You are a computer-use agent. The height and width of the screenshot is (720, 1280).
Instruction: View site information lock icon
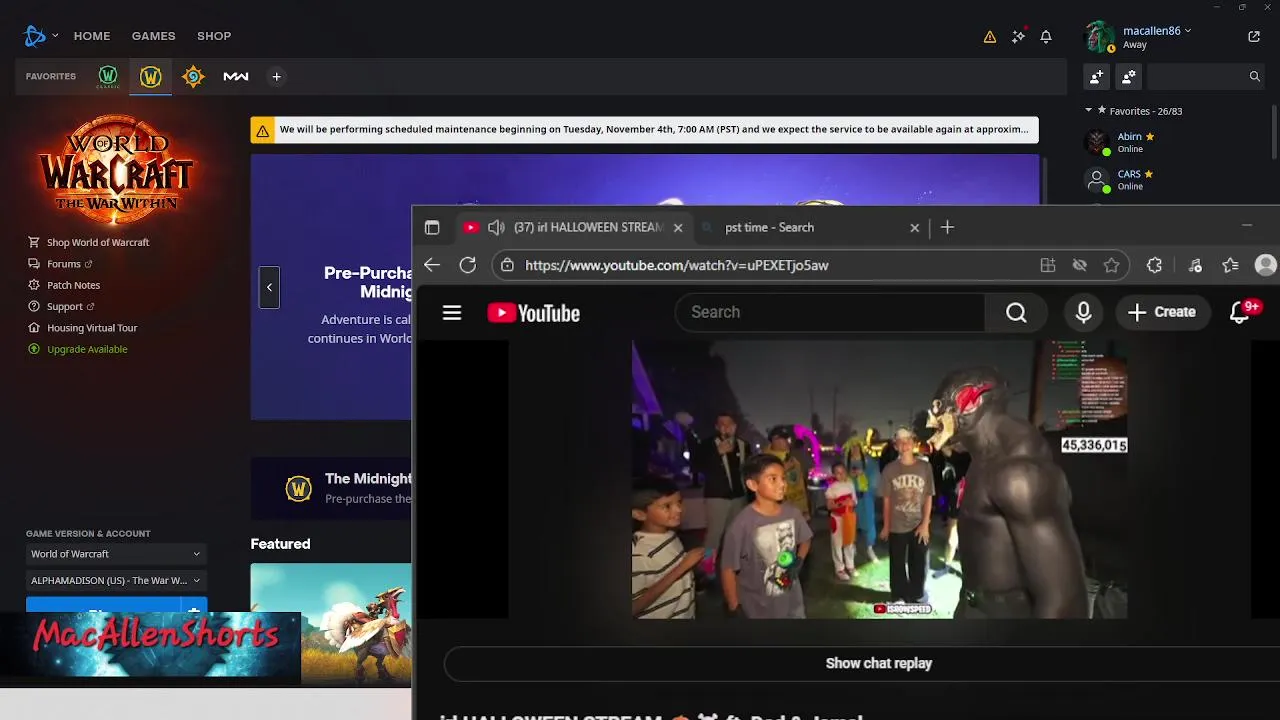pyautogui.click(x=508, y=265)
